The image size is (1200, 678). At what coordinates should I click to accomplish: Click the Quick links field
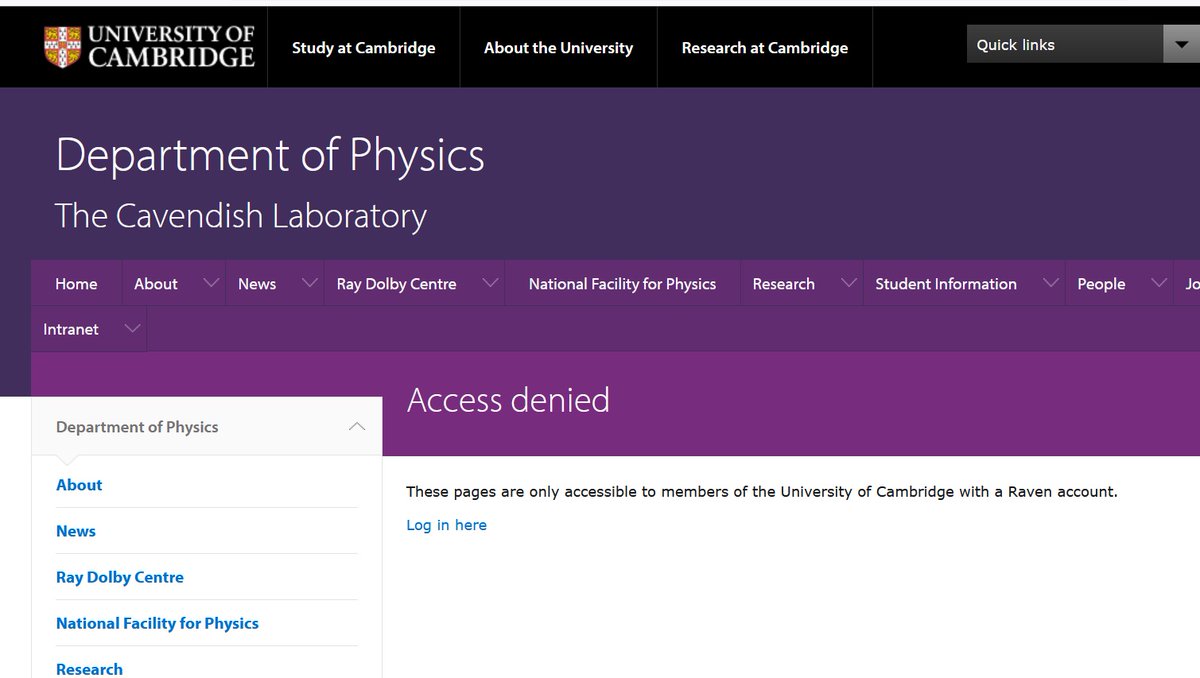pyautogui.click(x=1064, y=44)
